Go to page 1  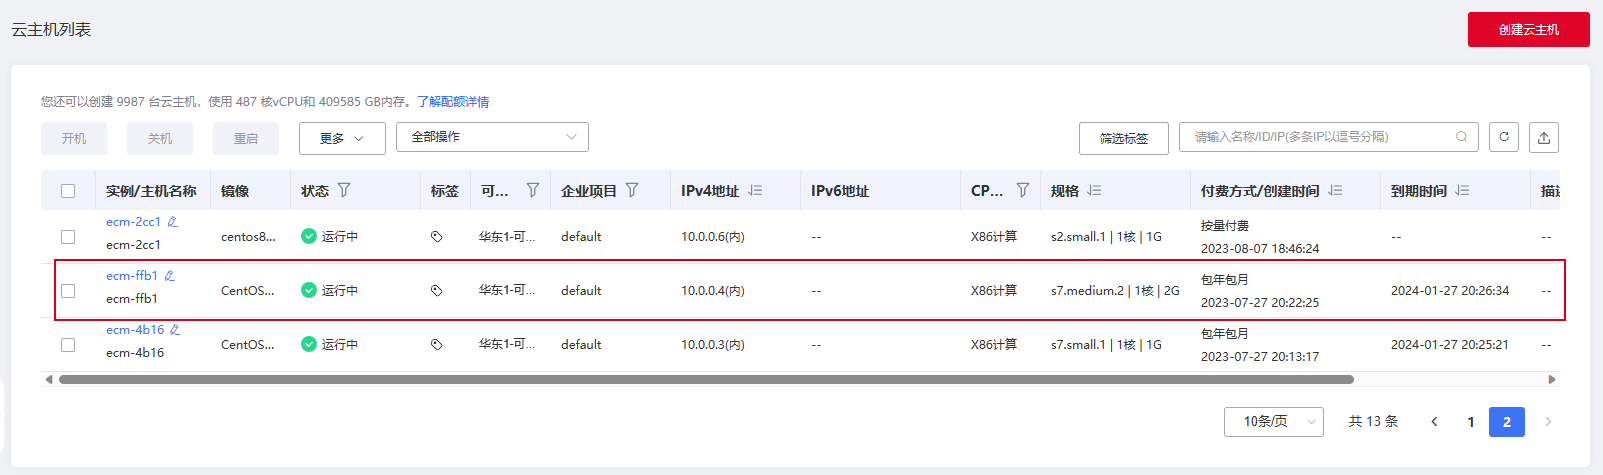pyautogui.click(x=1471, y=422)
